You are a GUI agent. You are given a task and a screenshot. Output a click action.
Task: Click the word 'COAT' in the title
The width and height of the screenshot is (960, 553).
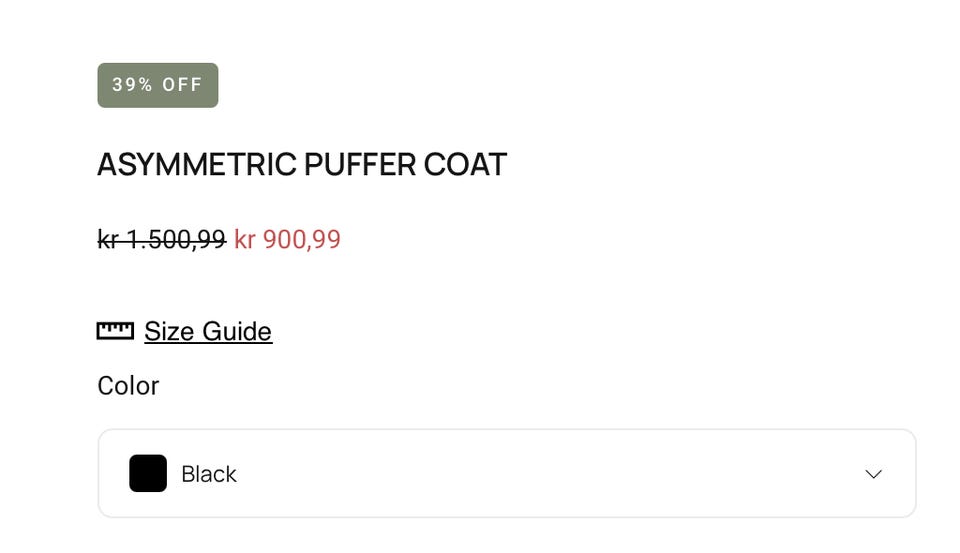(465, 165)
